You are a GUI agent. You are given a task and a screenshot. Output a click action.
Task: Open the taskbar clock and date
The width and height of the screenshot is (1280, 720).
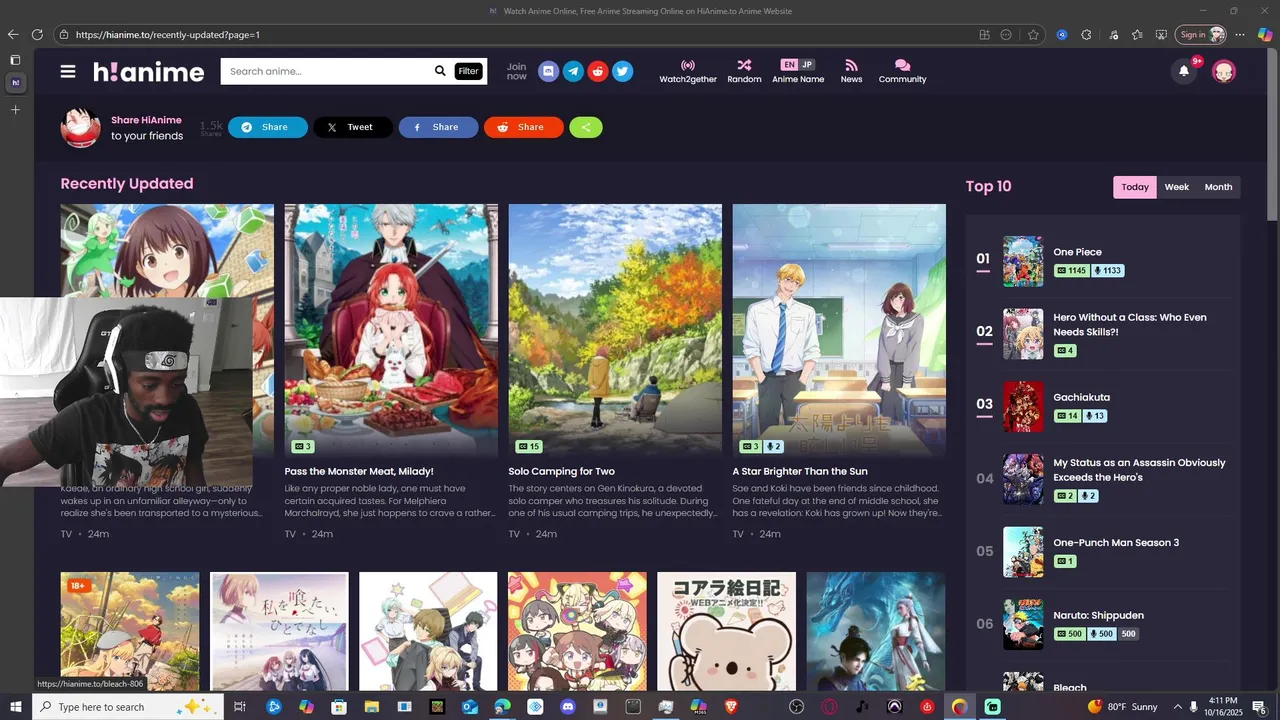click(x=1223, y=707)
